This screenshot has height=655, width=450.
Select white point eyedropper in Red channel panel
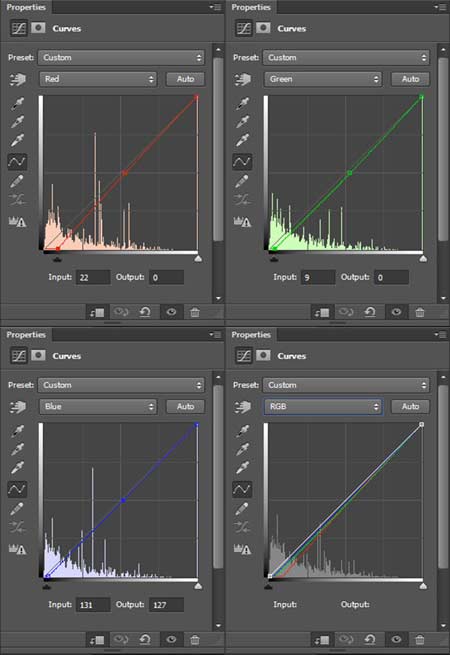(x=17, y=140)
